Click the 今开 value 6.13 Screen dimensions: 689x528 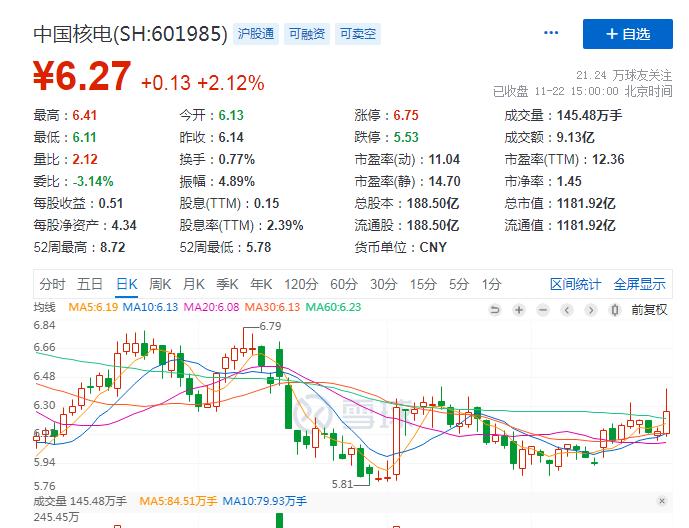(231, 116)
